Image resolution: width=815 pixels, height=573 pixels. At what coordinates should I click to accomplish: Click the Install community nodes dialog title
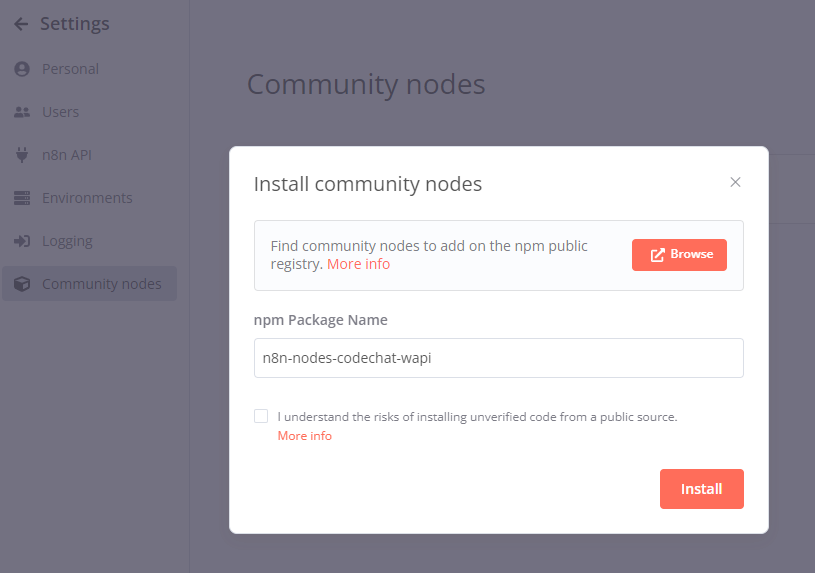click(368, 184)
